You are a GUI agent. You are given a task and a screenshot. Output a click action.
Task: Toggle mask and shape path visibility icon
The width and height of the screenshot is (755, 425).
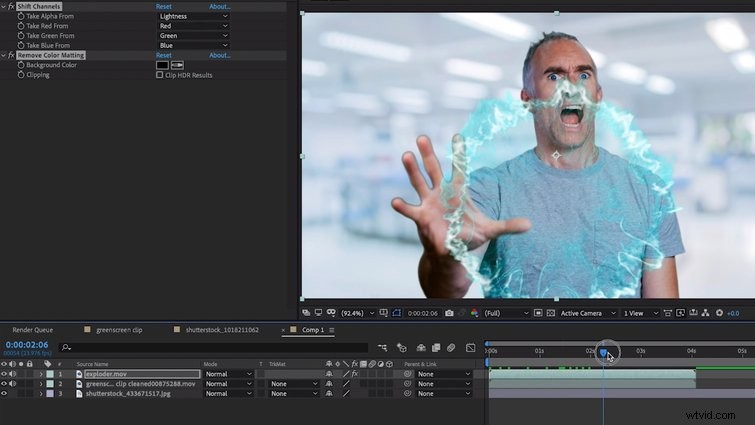pos(396,313)
